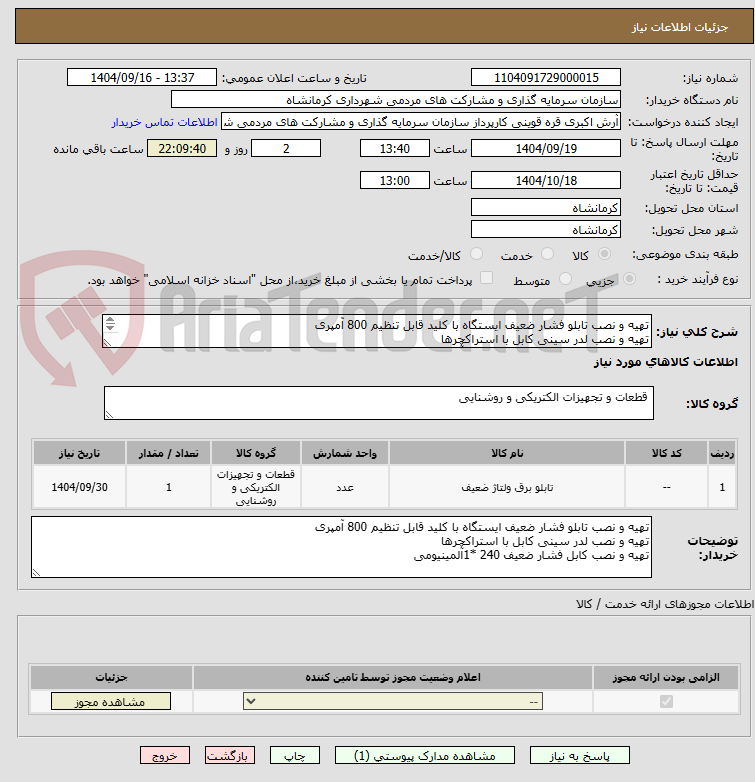The height and width of the screenshot is (782, 755).
Task: Open the اعلام وضعیت مجوز dropdown
Action: click(393, 701)
